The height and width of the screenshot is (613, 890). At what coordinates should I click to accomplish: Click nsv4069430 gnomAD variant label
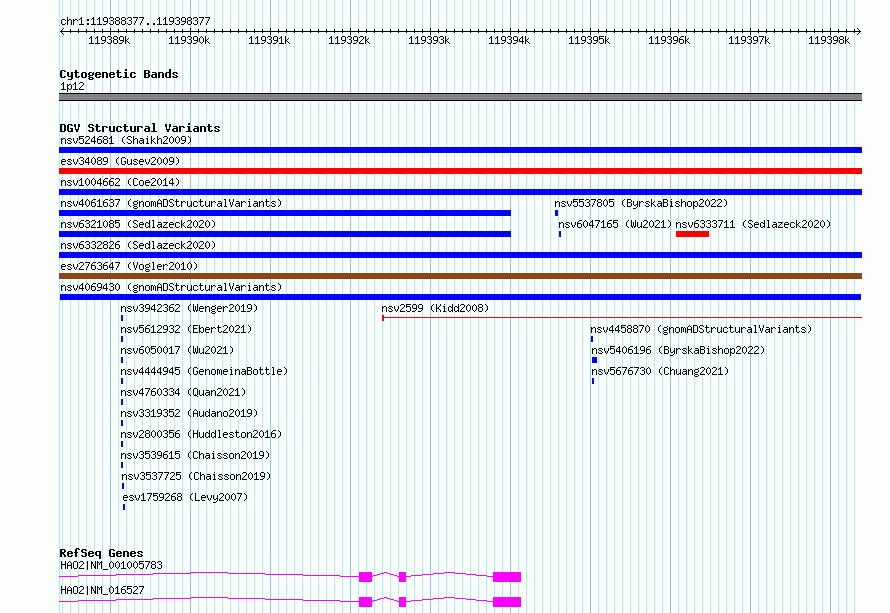coord(171,287)
